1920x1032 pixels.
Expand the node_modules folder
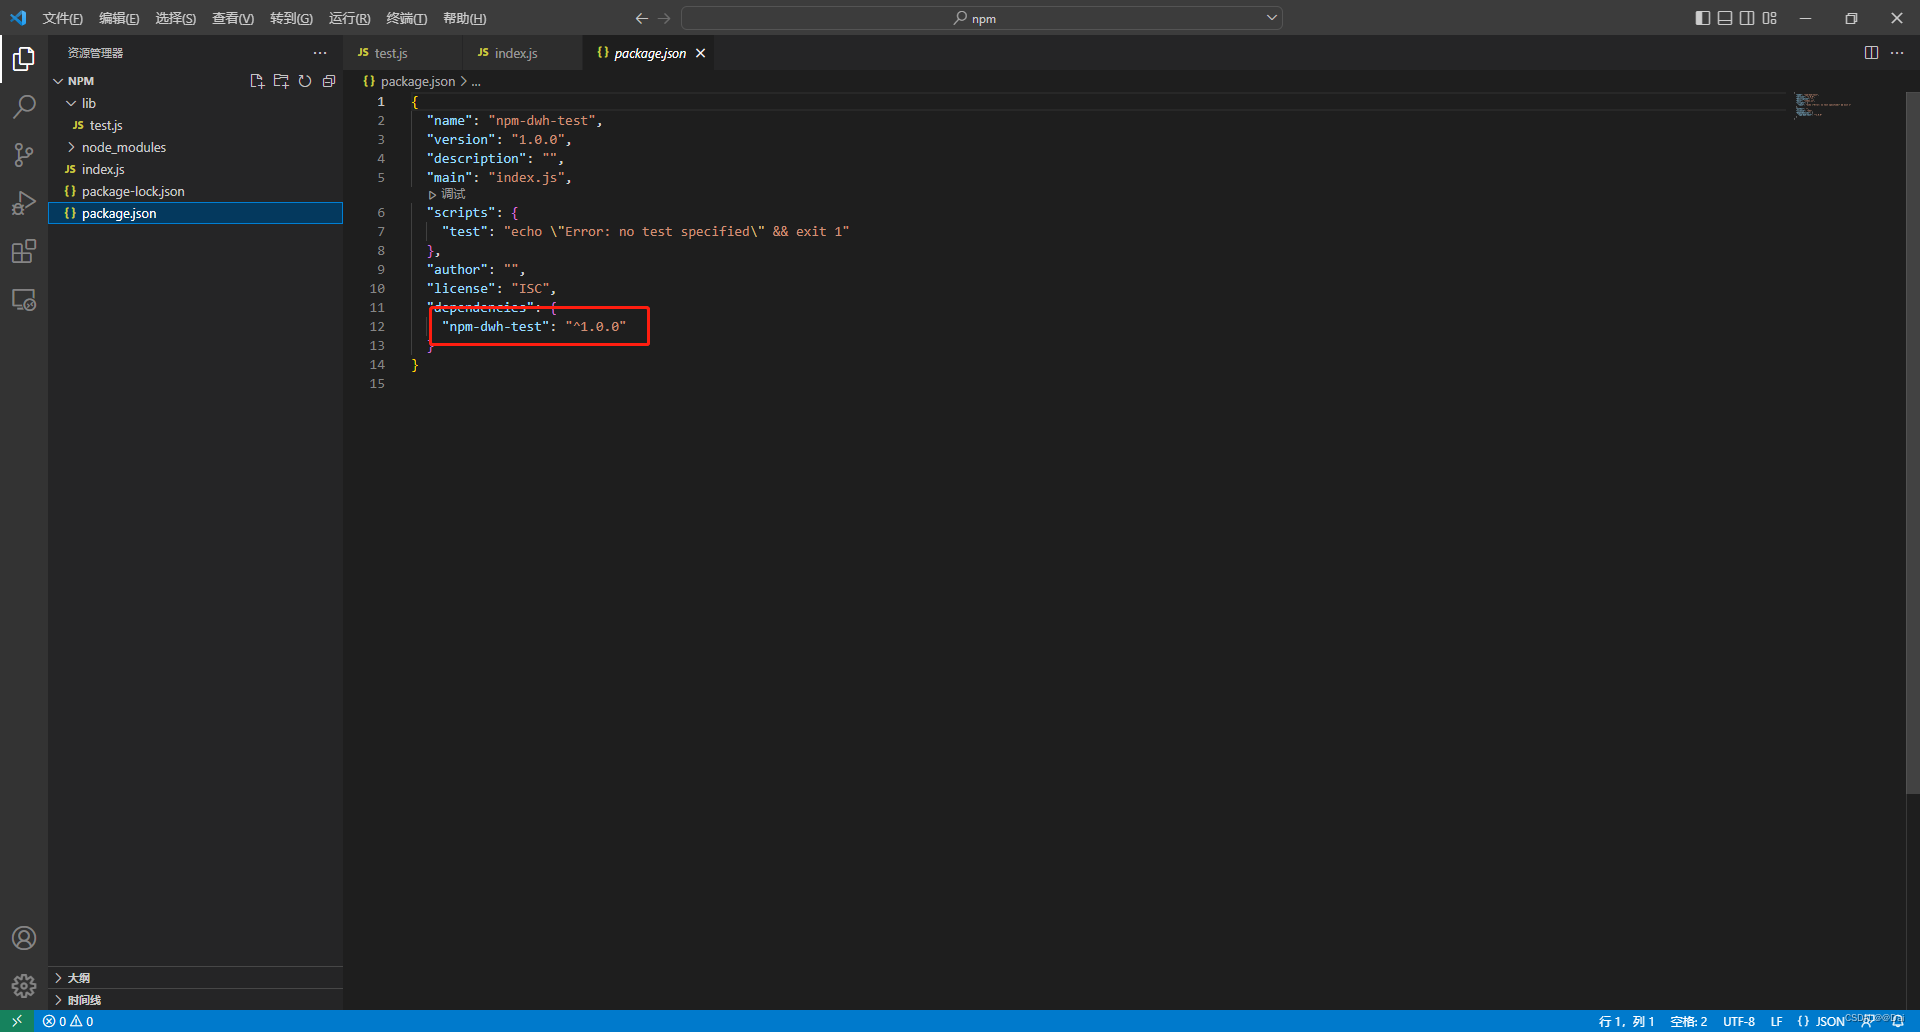coord(71,147)
